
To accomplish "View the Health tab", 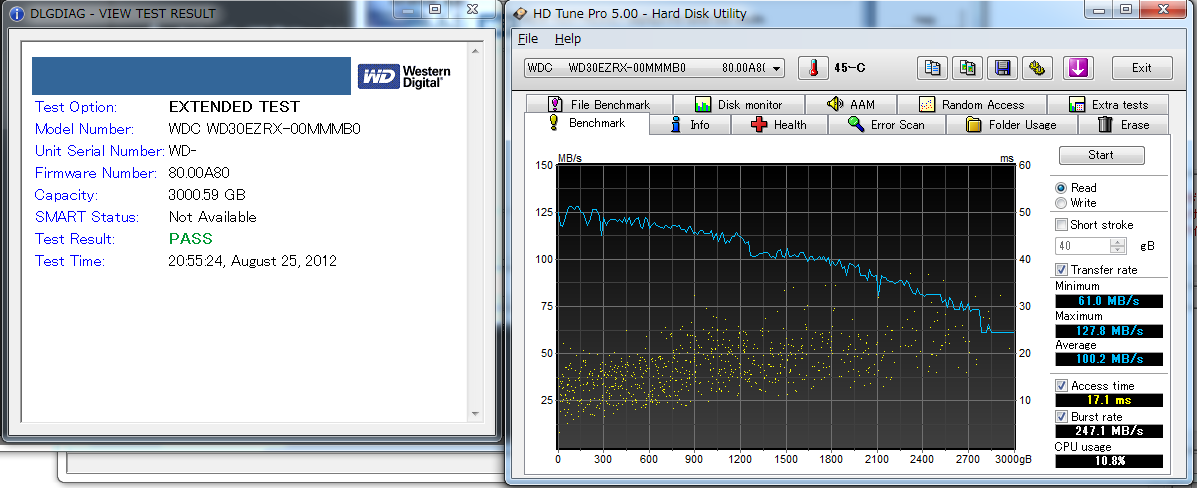I will tap(779, 124).
